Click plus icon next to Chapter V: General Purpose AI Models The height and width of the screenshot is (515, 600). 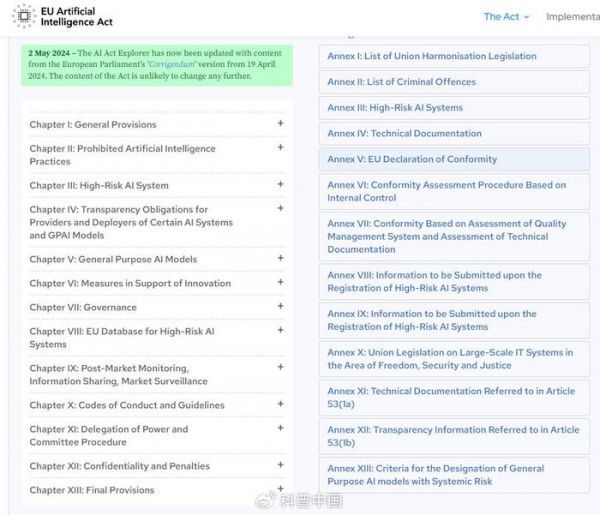pos(280,259)
